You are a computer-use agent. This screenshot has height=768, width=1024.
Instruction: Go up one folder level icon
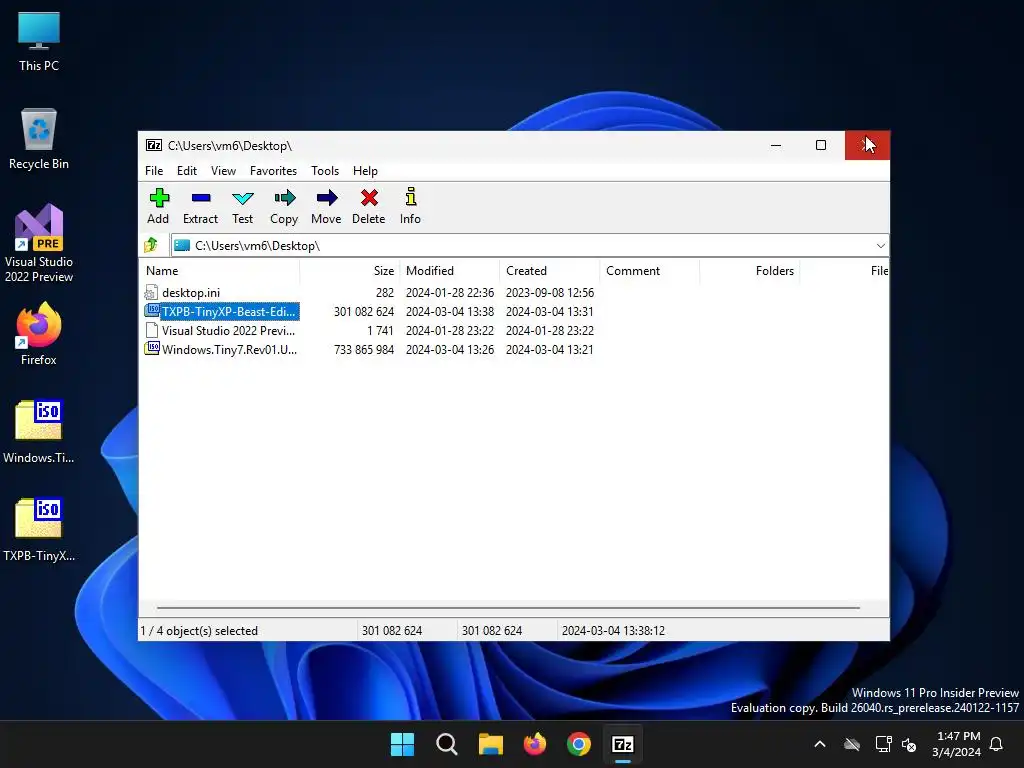[x=152, y=245]
